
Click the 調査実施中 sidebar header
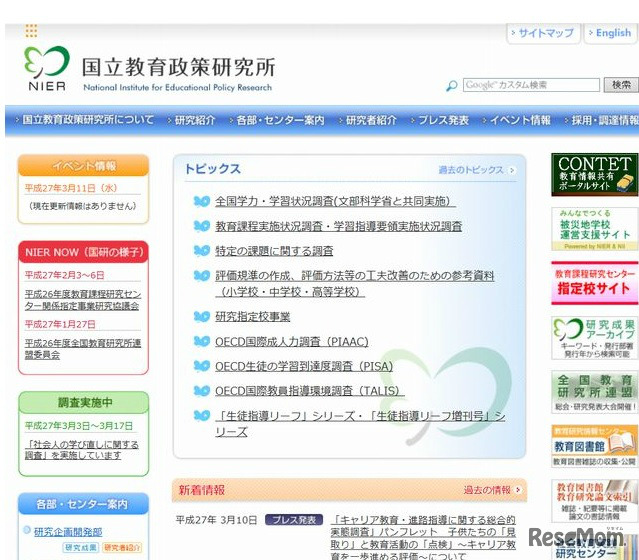pos(84,402)
